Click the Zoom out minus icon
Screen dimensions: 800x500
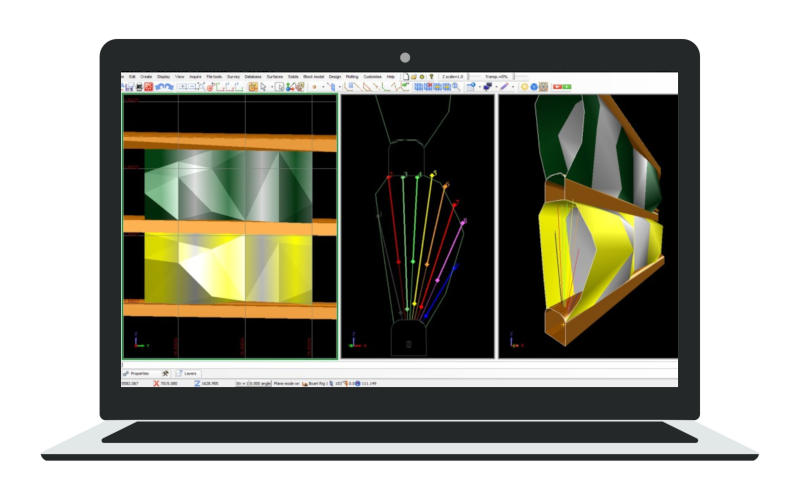[x=192, y=86]
